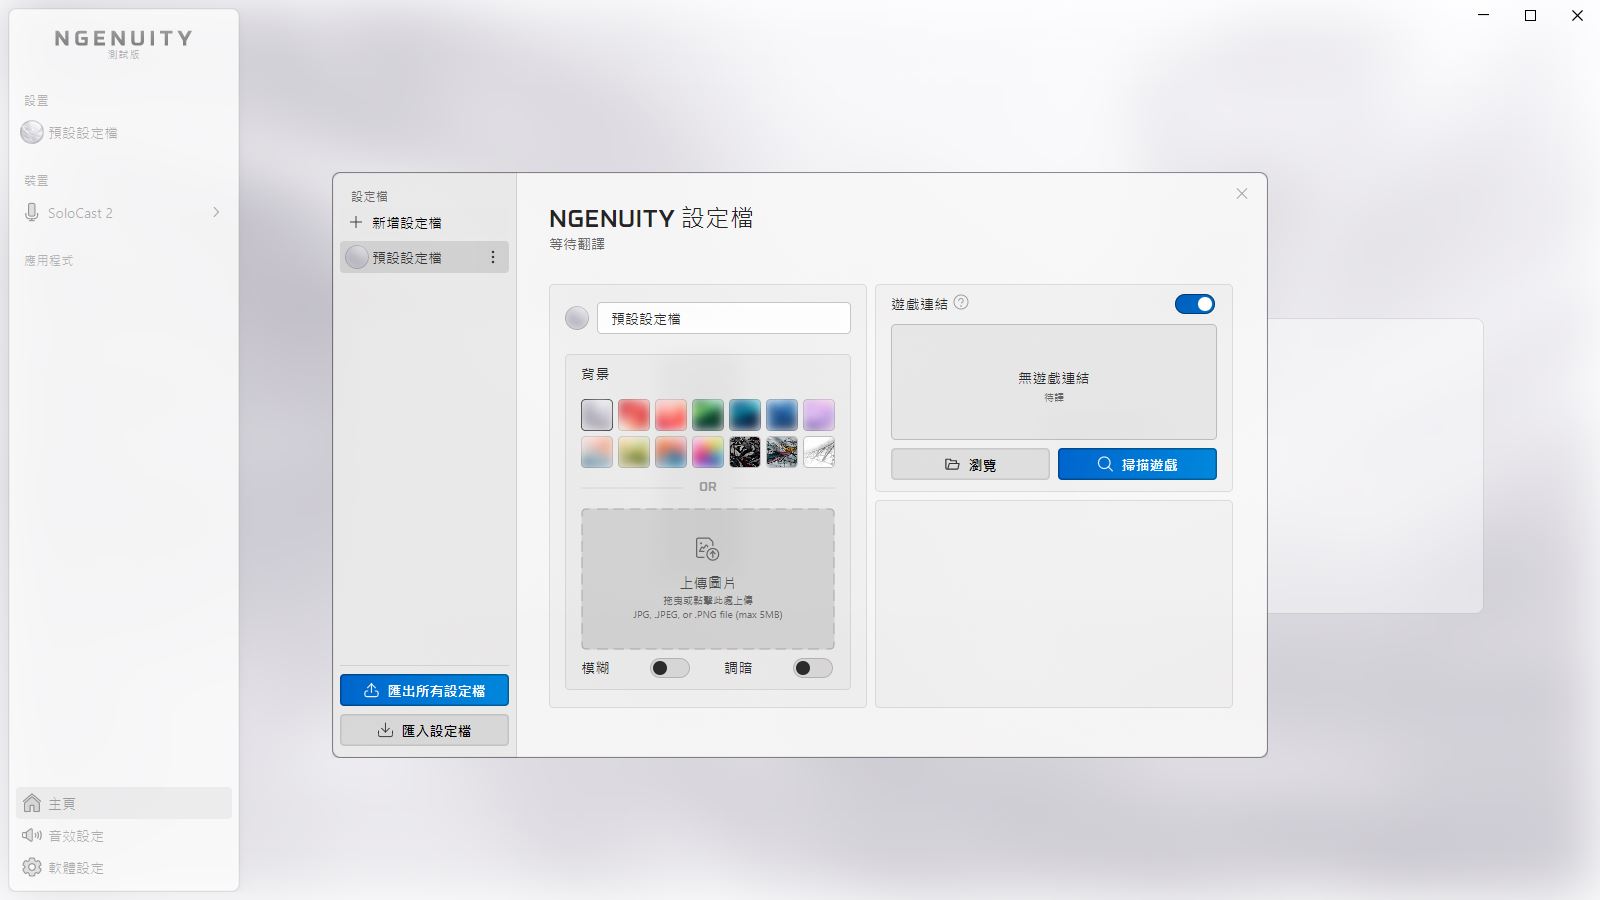Choose the olive yellow-green background swatch

[x=634, y=452]
